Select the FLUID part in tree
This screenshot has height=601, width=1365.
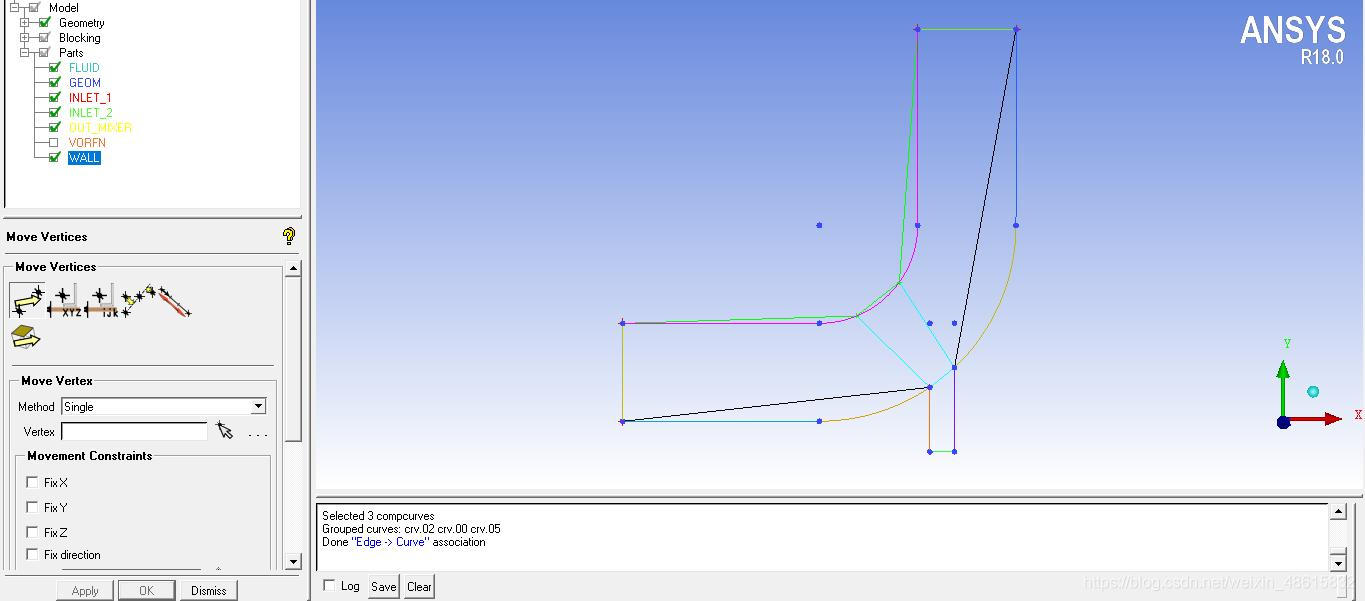(x=84, y=68)
